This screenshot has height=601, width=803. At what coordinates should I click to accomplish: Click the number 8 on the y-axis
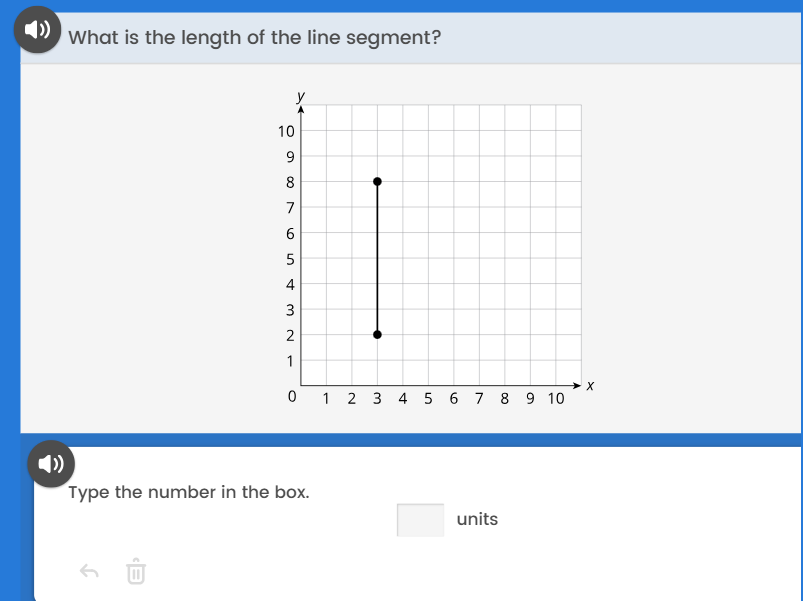290,182
